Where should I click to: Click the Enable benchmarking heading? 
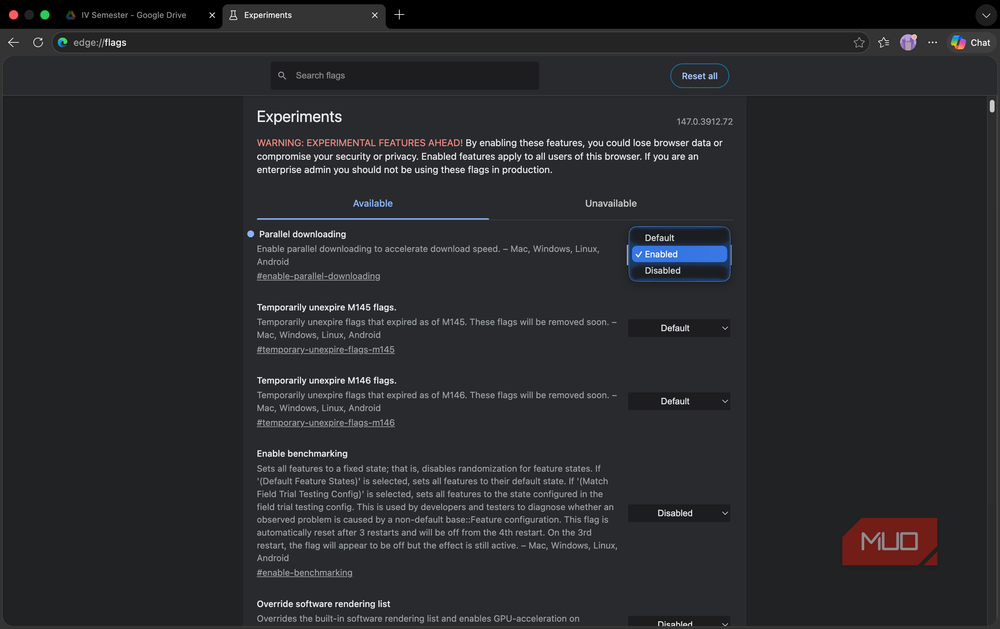(302, 454)
